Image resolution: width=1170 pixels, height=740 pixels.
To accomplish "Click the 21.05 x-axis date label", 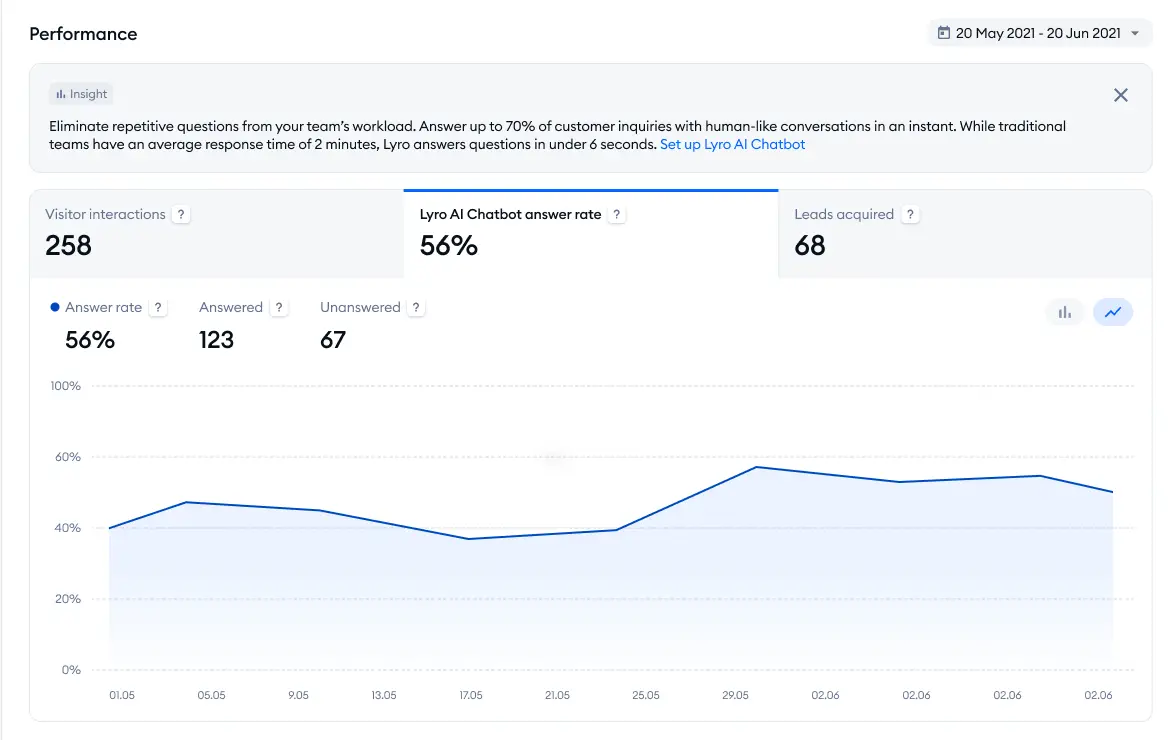I will (557, 695).
